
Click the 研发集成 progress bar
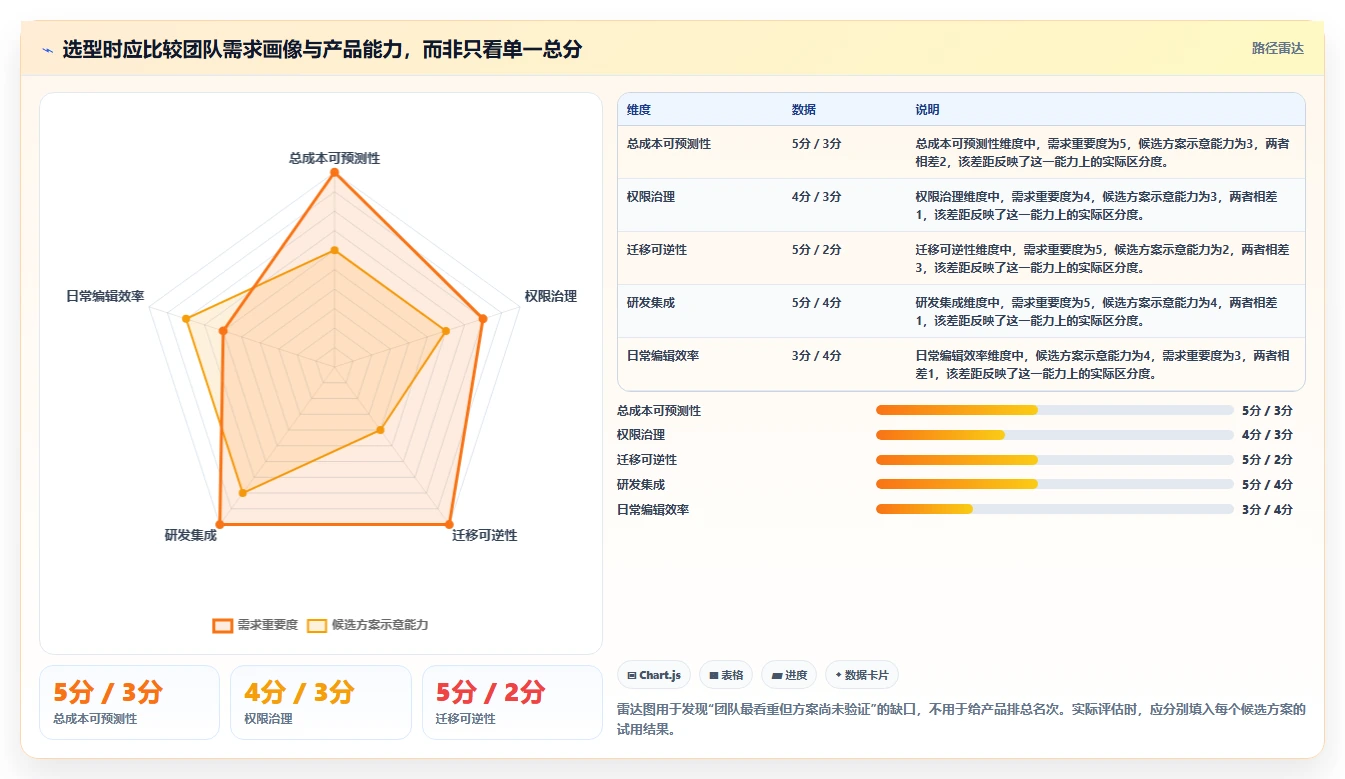point(1054,484)
